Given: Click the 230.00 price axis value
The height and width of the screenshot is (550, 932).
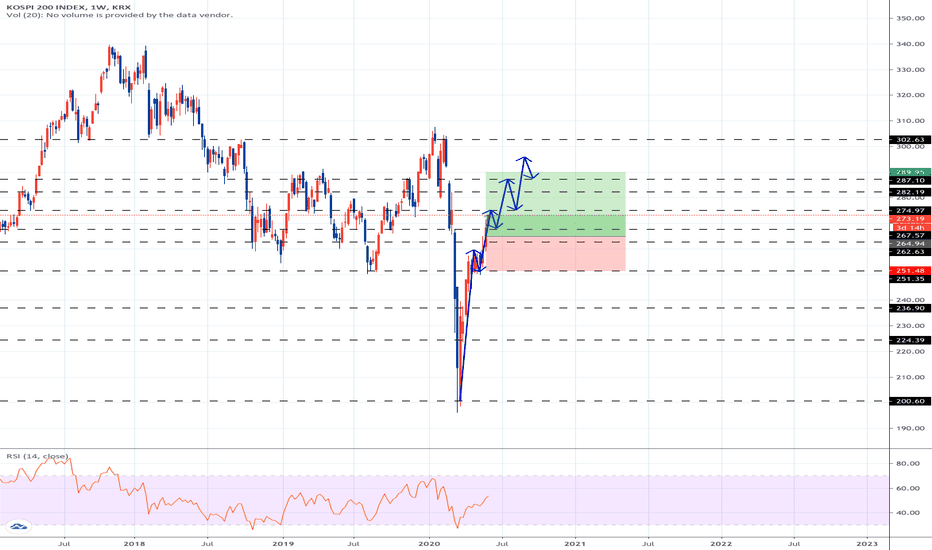Looking at the screenshot, I should coord(911,326).
